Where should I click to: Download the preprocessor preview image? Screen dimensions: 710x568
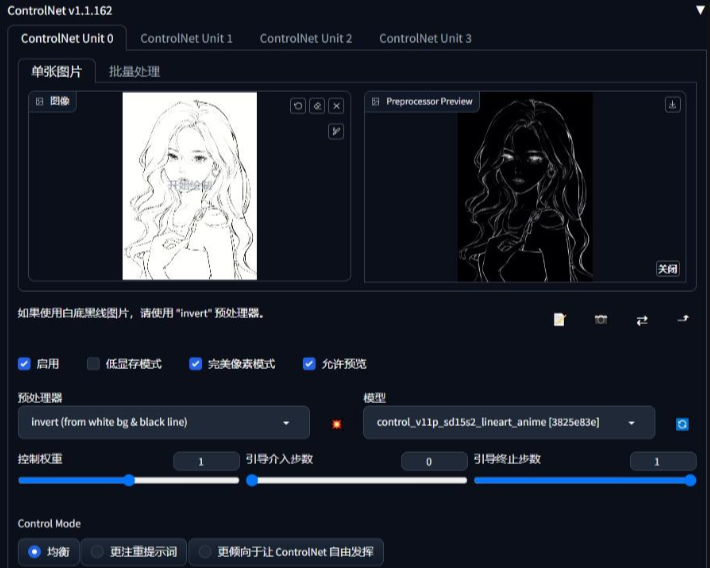672,105
